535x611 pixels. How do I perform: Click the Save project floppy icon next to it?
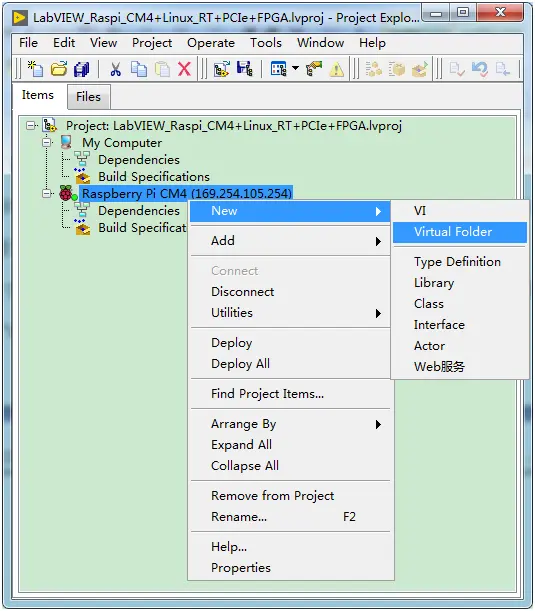(245, 69)
